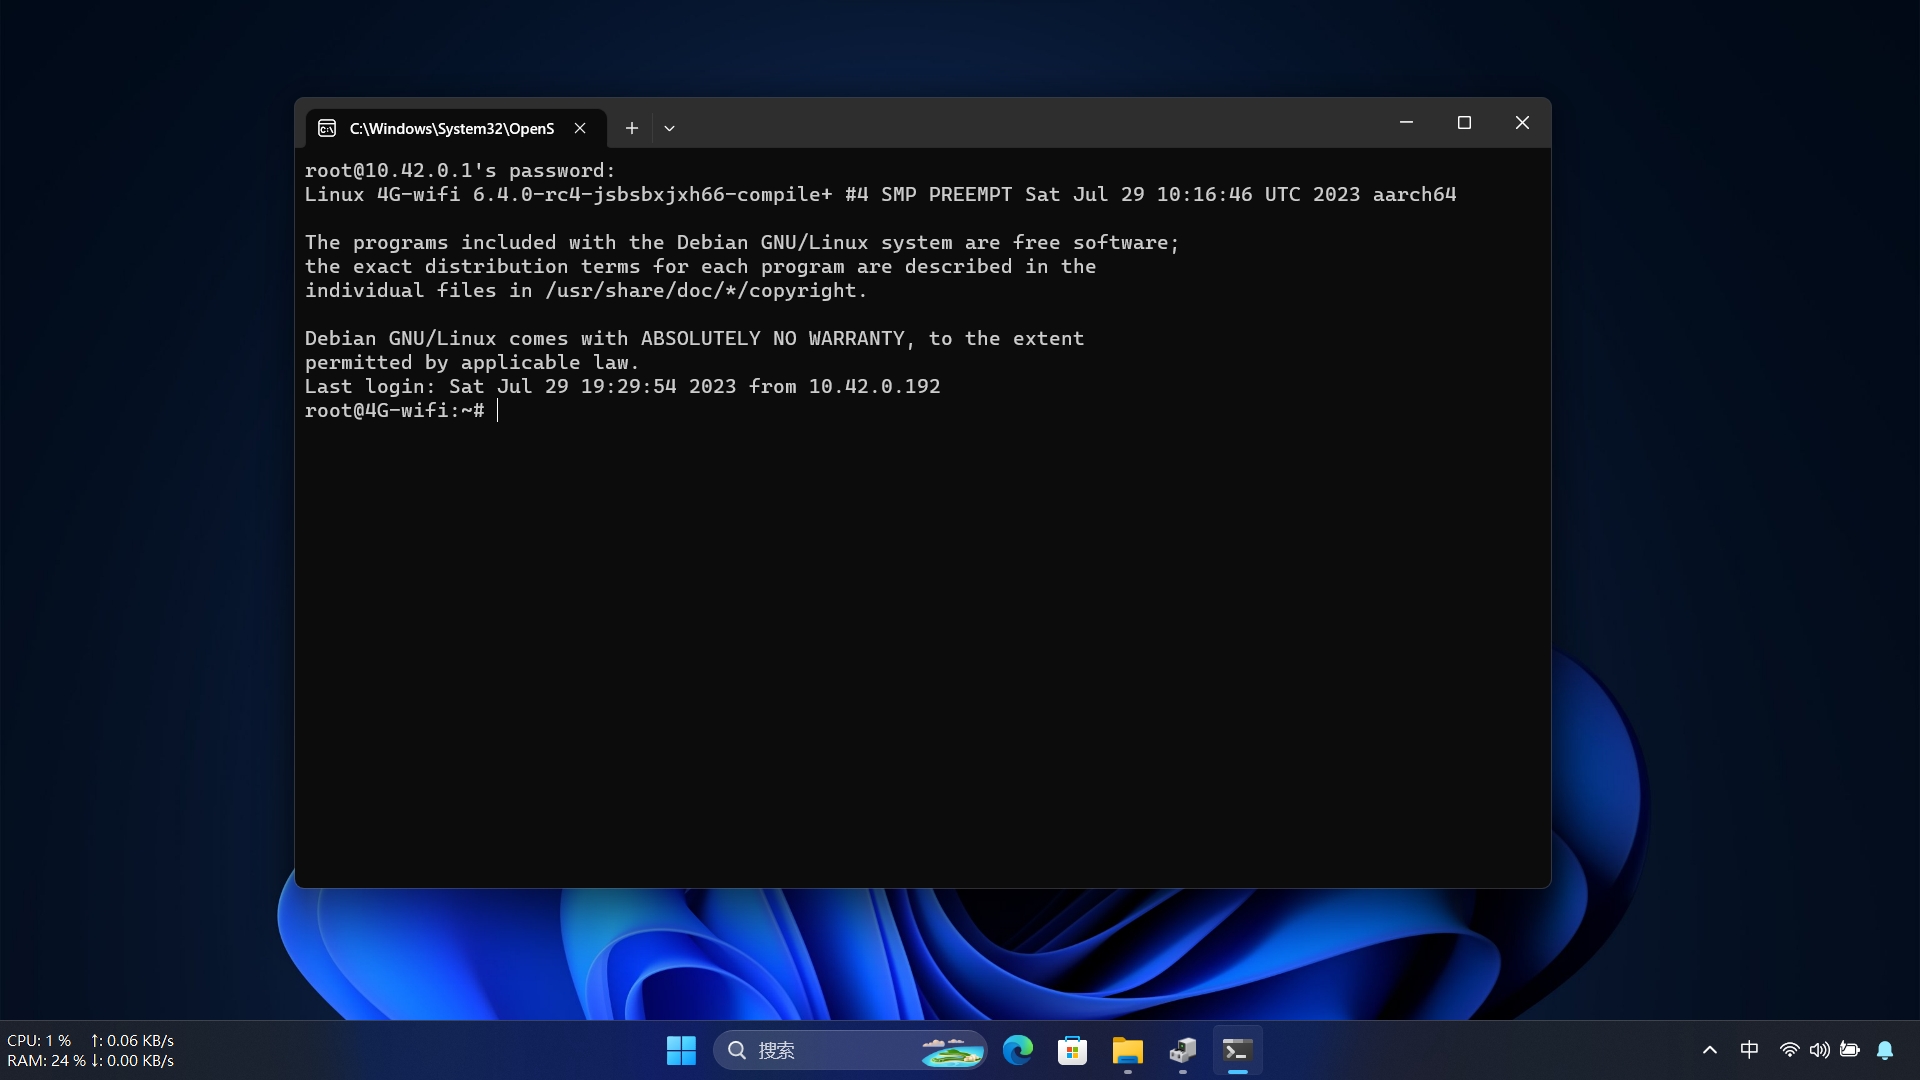Open the device manager app icon in taskbar
Image resolution: width=1920 pixels, height=1080 pixels.
click(1182, 1050)
